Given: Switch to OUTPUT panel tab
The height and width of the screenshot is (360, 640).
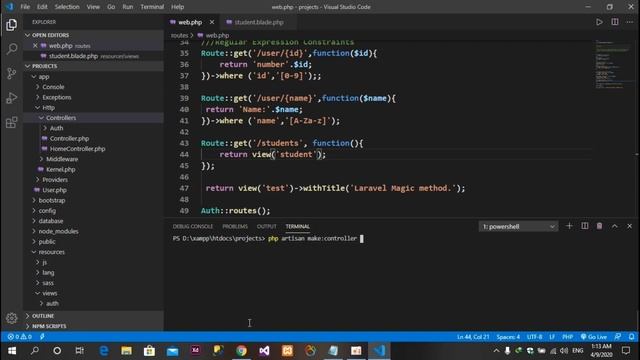Looking at the screenshot, I should [x=267, y=227].
